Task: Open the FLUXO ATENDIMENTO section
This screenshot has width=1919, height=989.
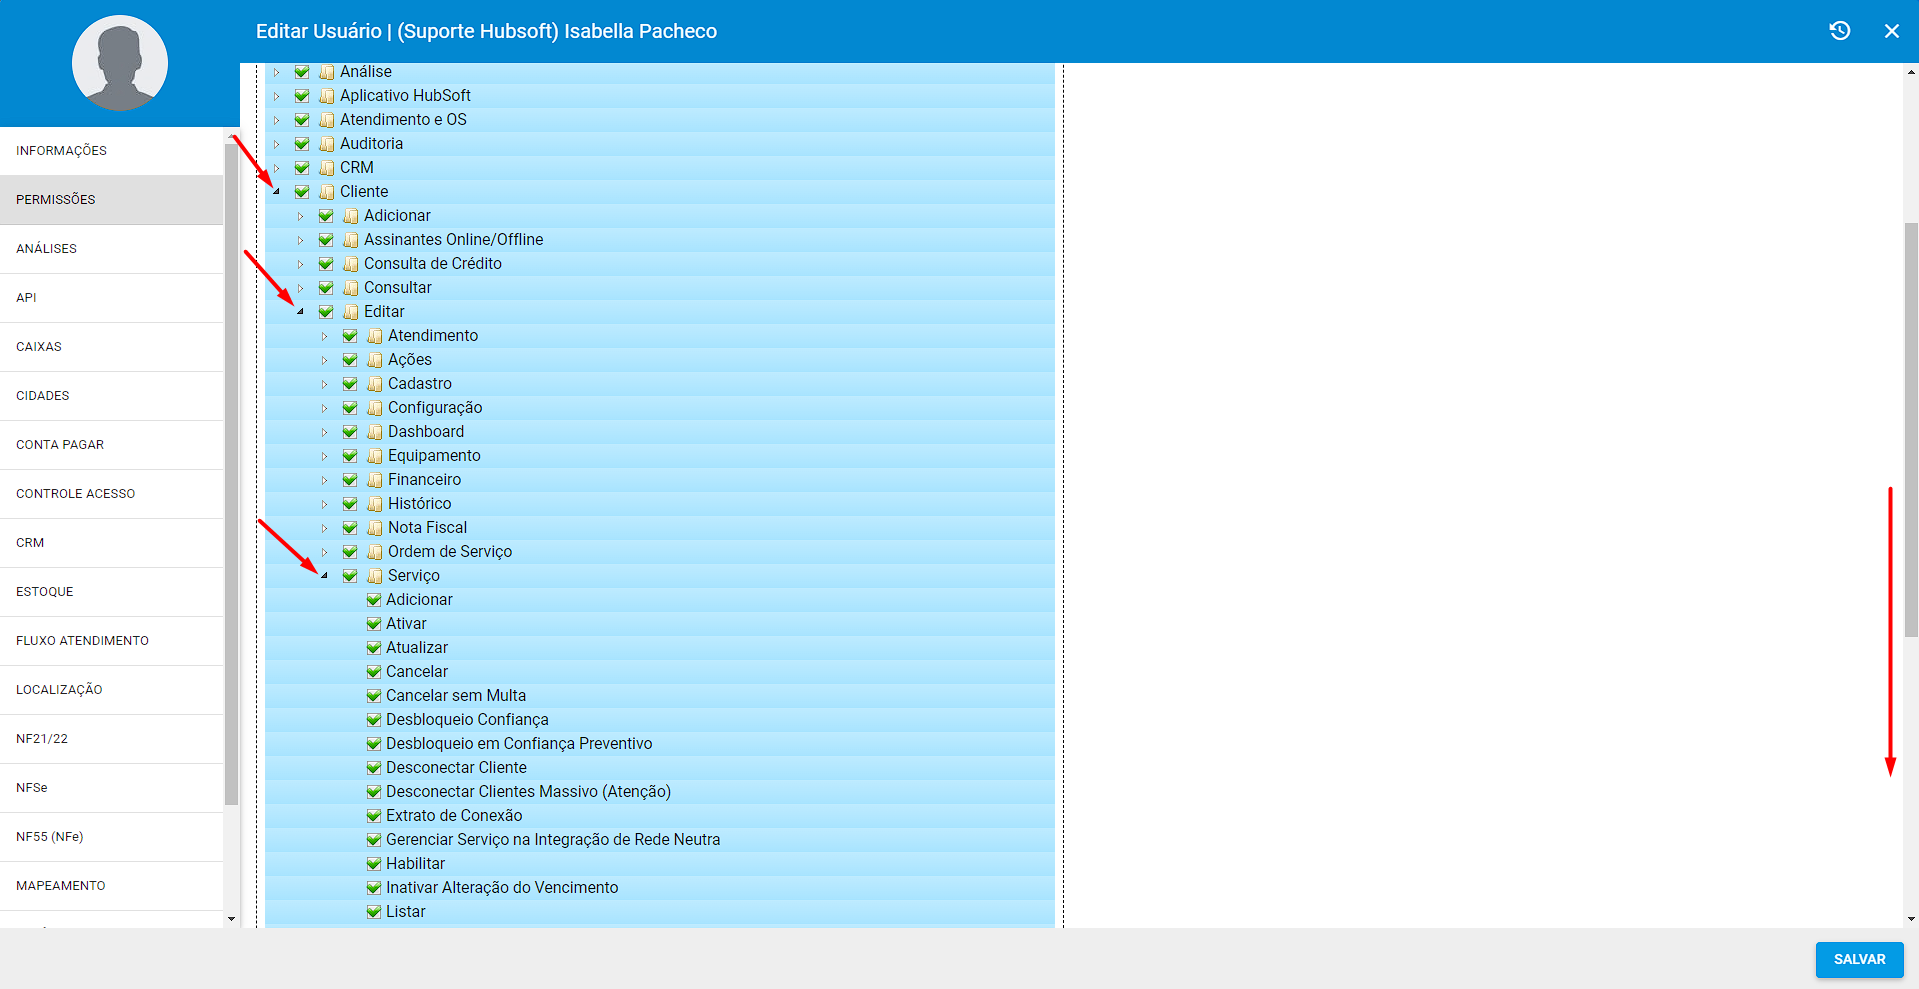Action: coord(111,641)
